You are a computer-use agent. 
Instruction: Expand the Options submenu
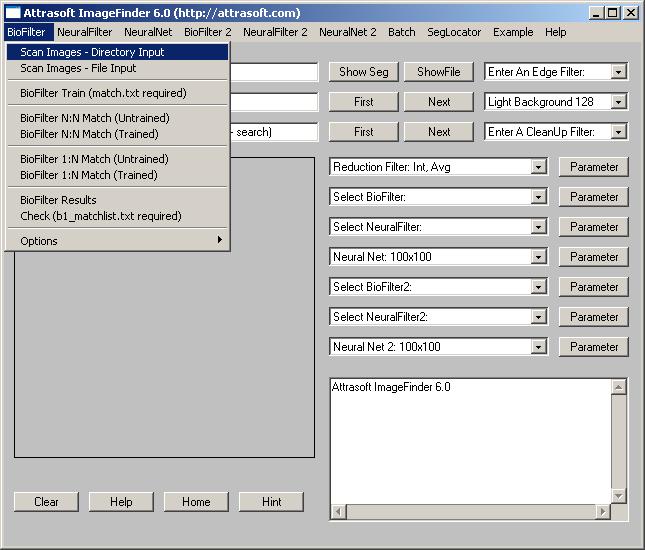(x=118, y=241)
